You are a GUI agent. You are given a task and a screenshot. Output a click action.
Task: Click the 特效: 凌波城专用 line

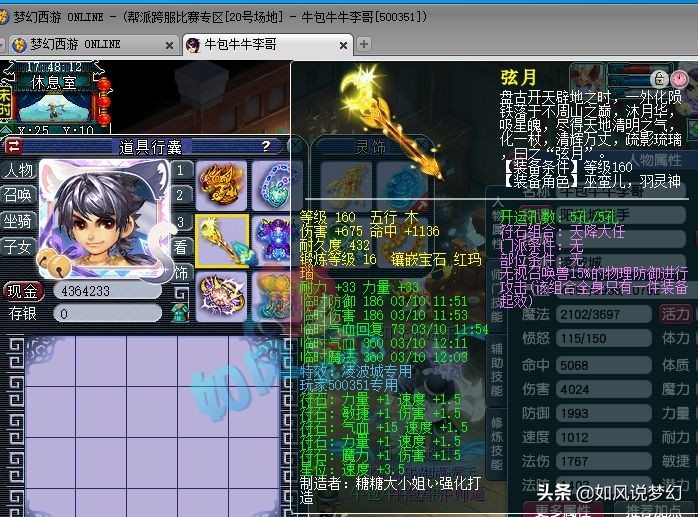pos(356,372)
